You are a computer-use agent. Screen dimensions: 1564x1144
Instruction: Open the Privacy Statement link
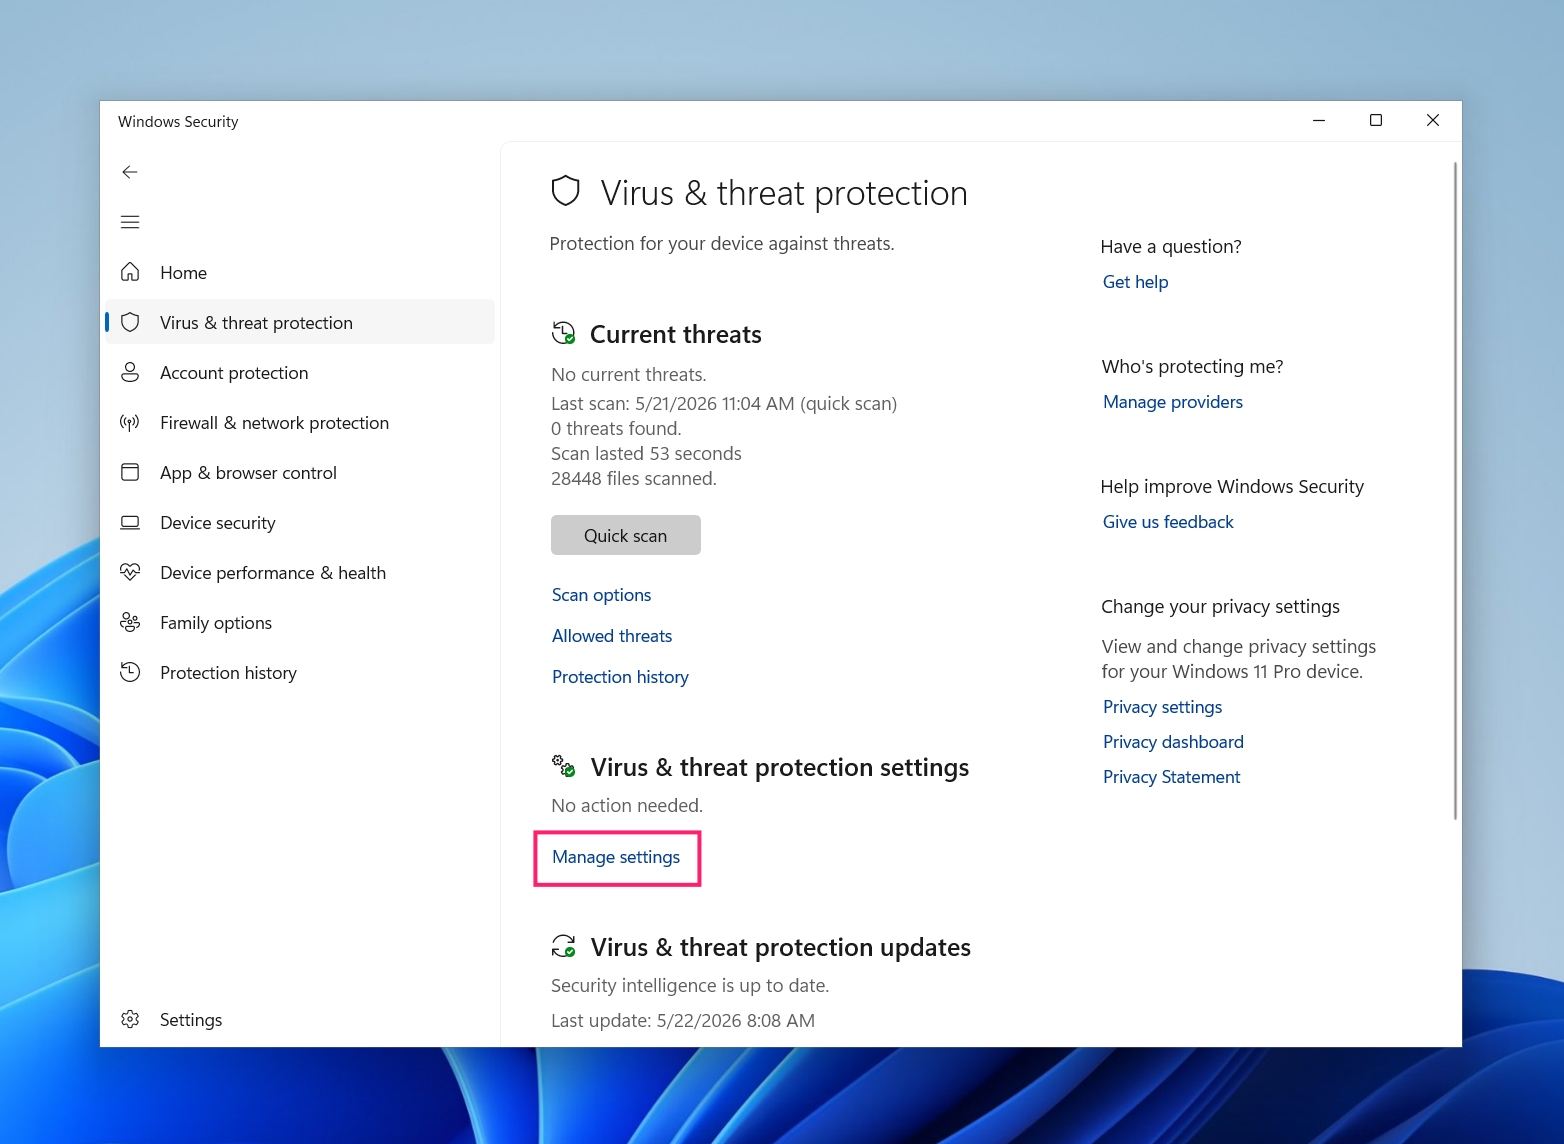[x=1171, y=777]
